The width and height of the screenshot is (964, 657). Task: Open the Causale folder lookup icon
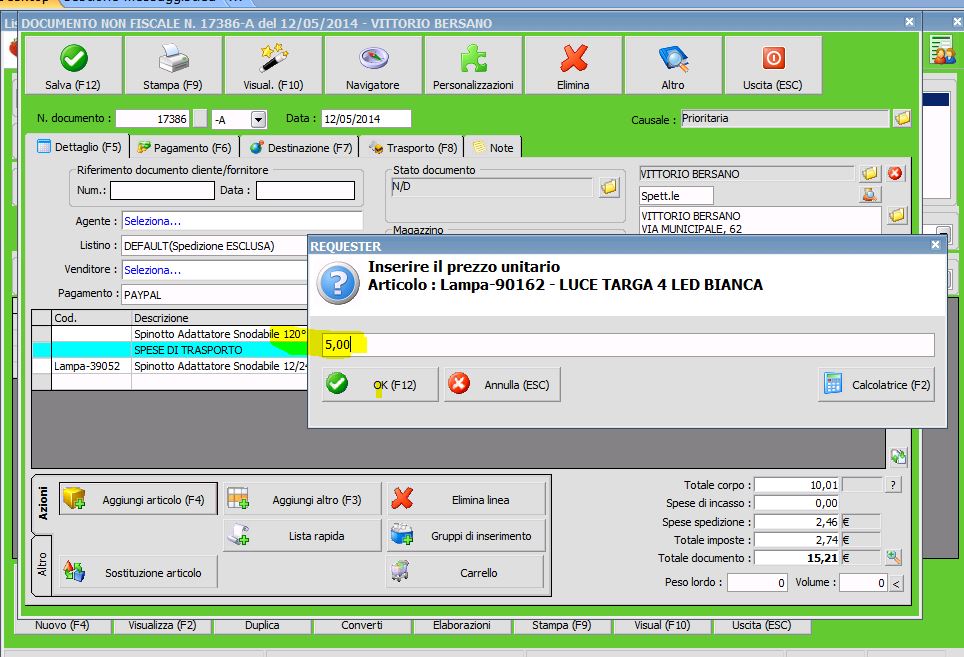click(x=902, y=118)
